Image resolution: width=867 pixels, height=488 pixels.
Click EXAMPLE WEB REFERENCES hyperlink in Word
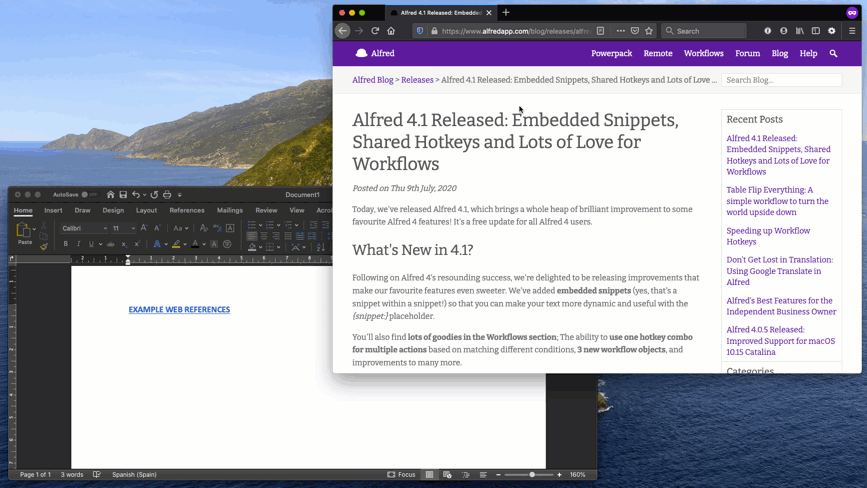(x=179, y=309)
